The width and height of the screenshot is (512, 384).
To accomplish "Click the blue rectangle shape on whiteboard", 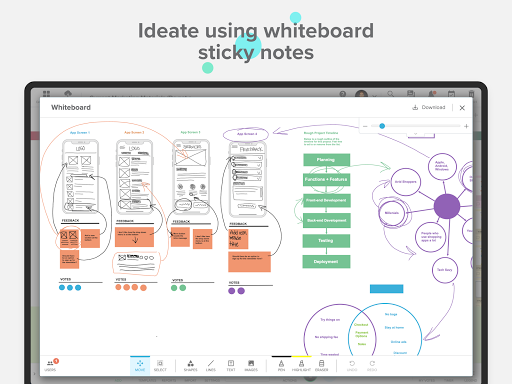I will (x=386, y=289).
